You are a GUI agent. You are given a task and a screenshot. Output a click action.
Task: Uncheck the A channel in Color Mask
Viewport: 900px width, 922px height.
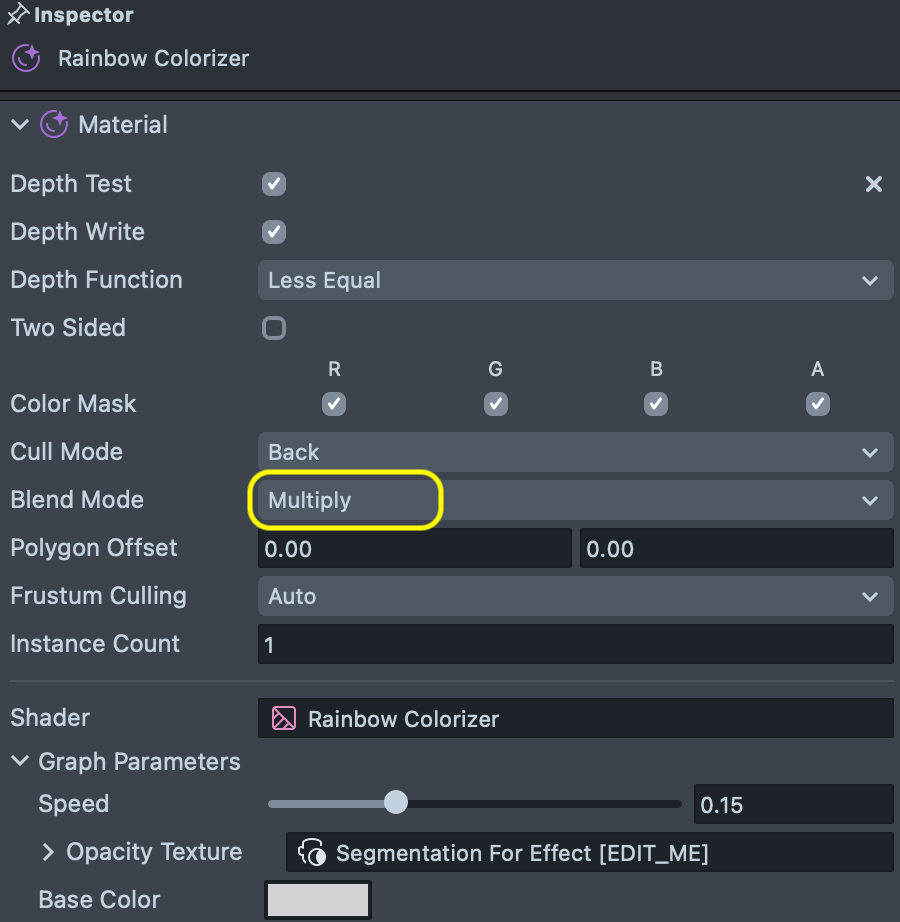click(817, 404)
